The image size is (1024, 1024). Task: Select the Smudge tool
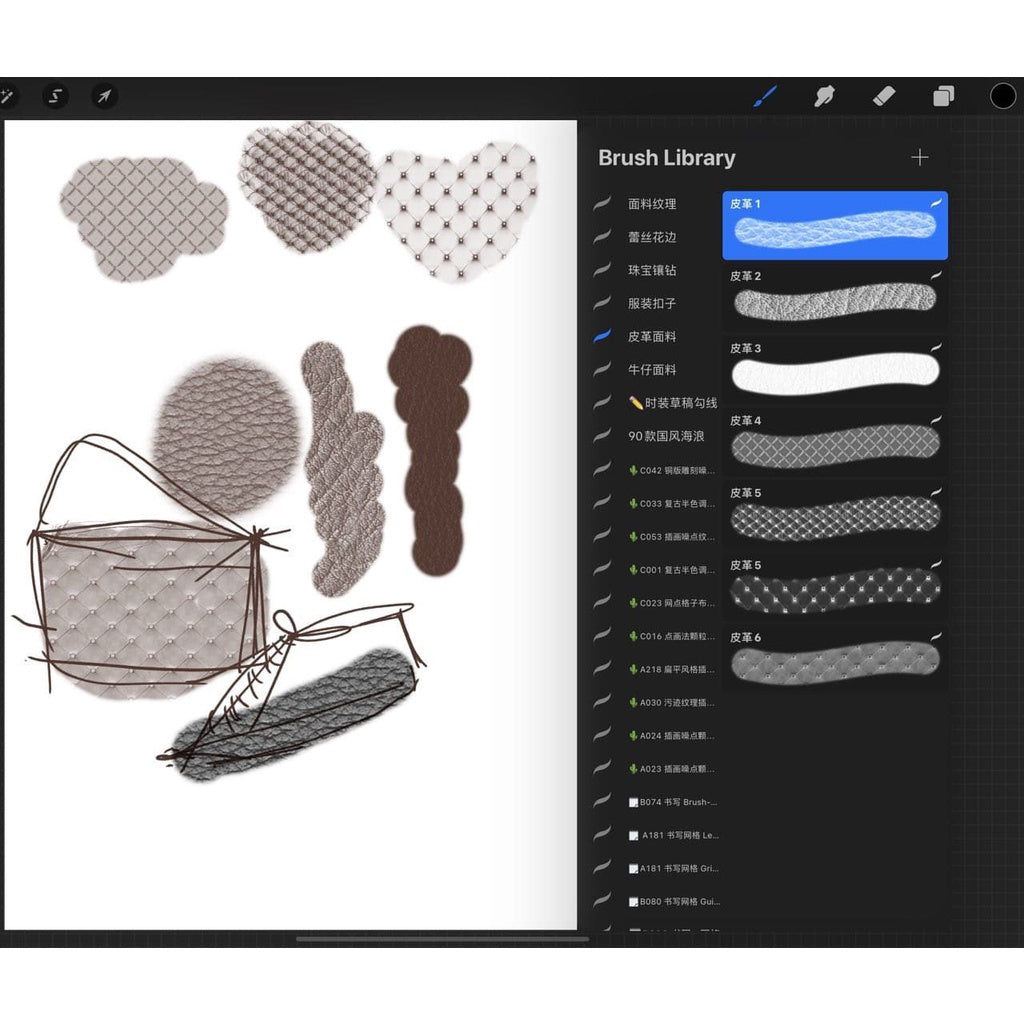824,97
